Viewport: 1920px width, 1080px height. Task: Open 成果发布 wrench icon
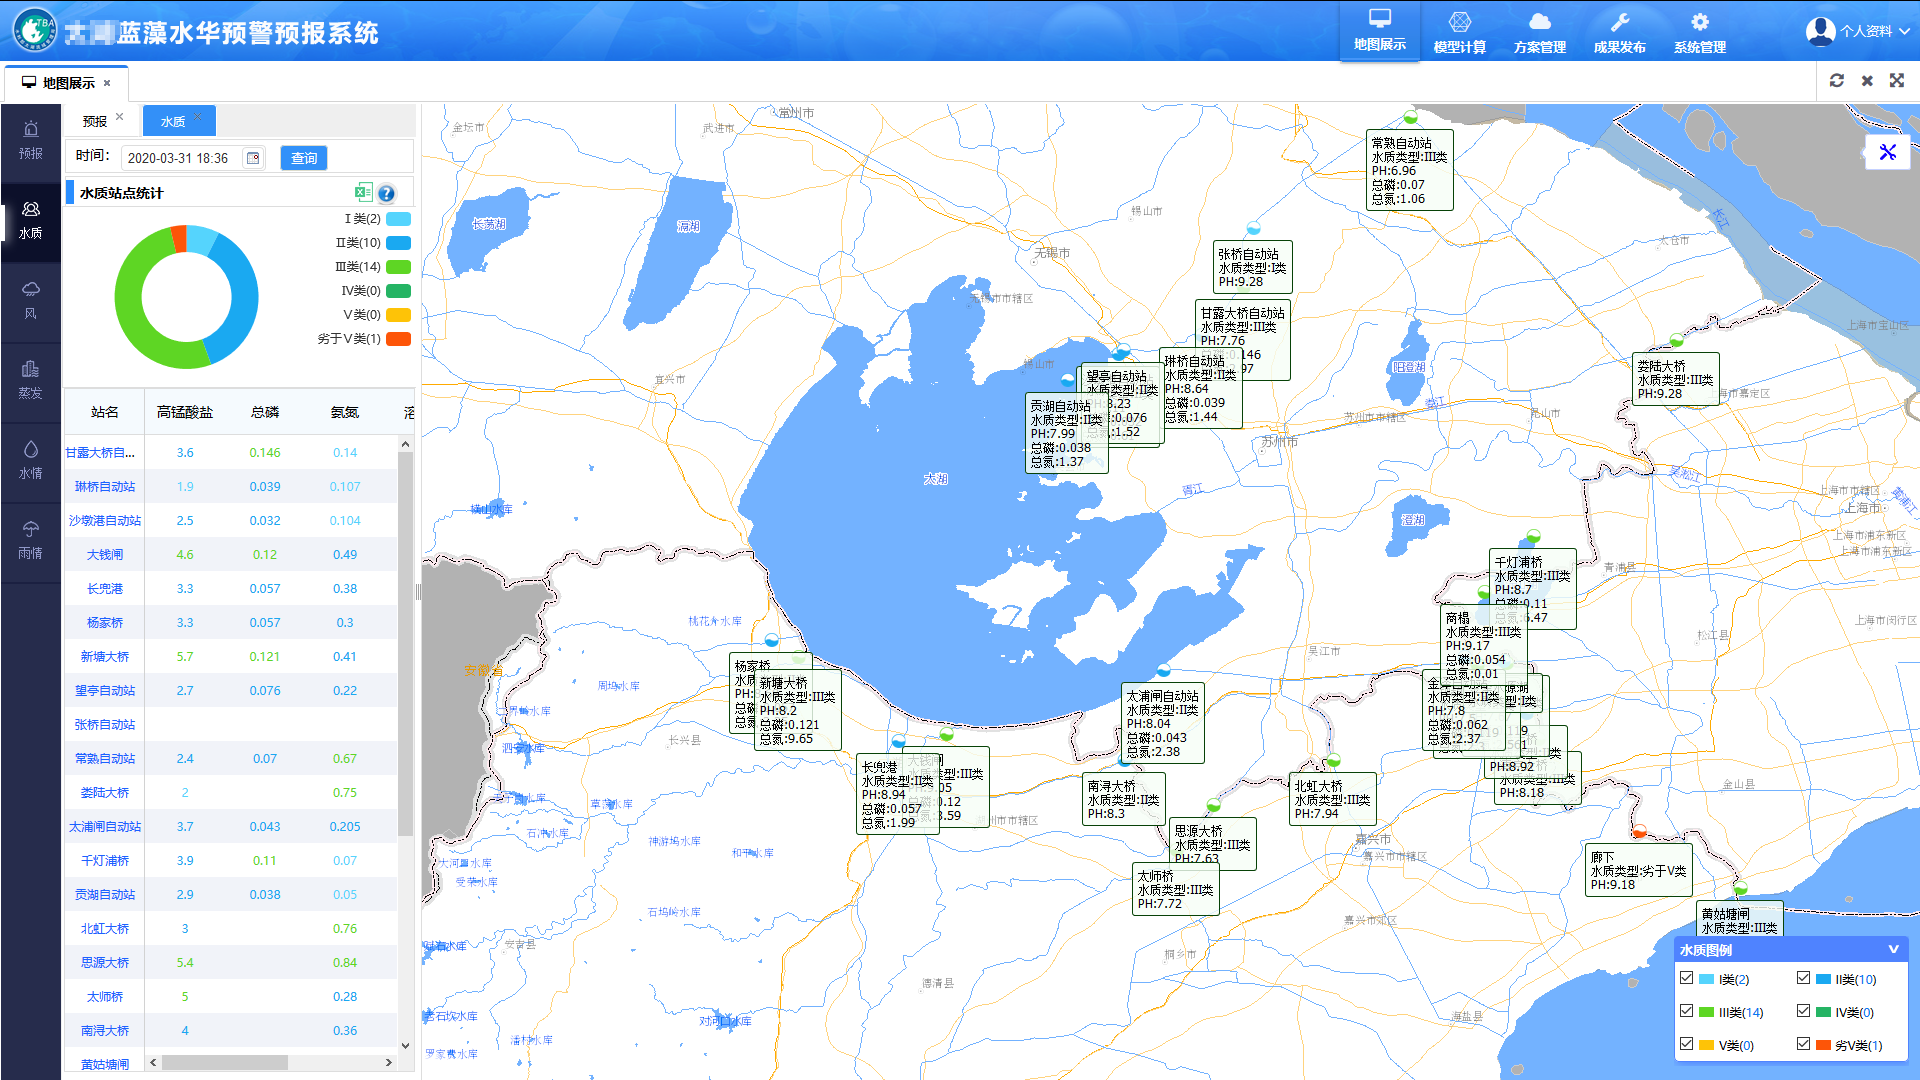click(1619, 23)
